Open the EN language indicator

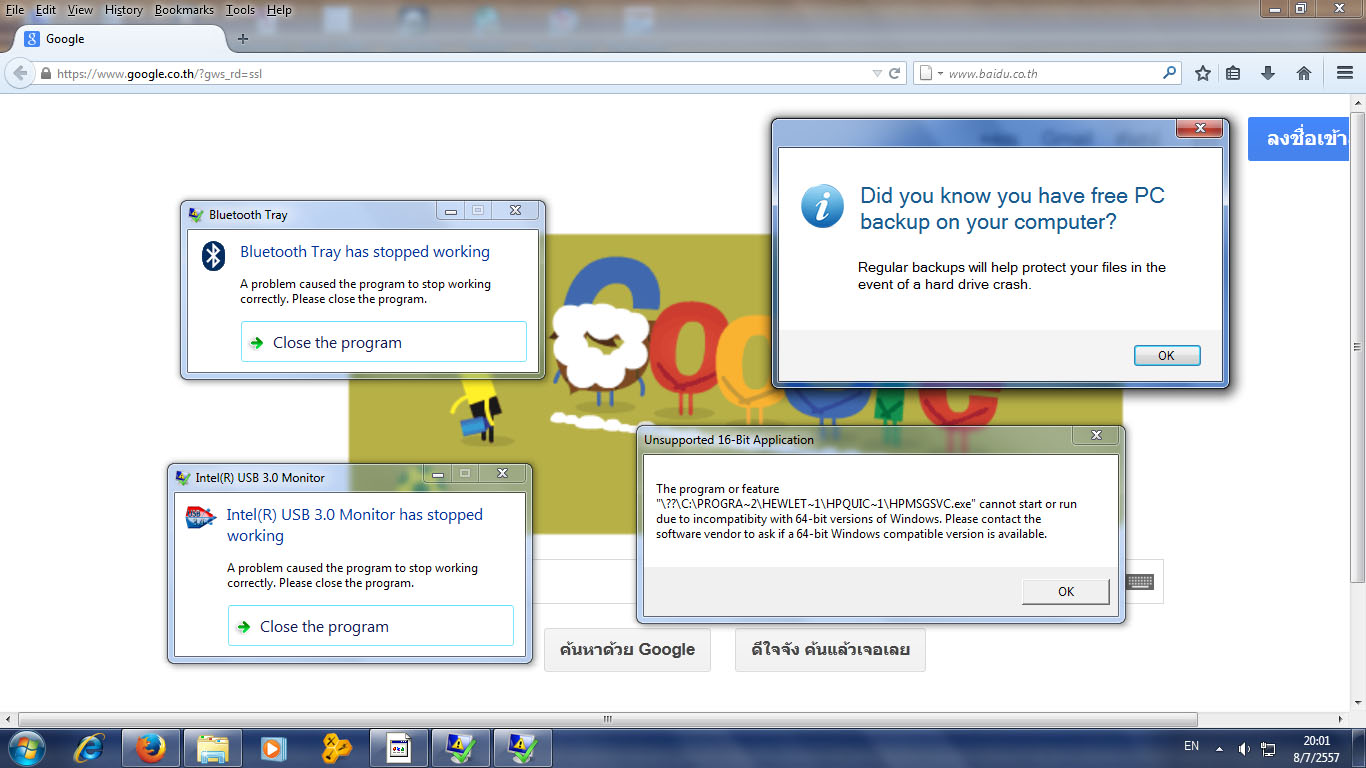click(1191, 746)
